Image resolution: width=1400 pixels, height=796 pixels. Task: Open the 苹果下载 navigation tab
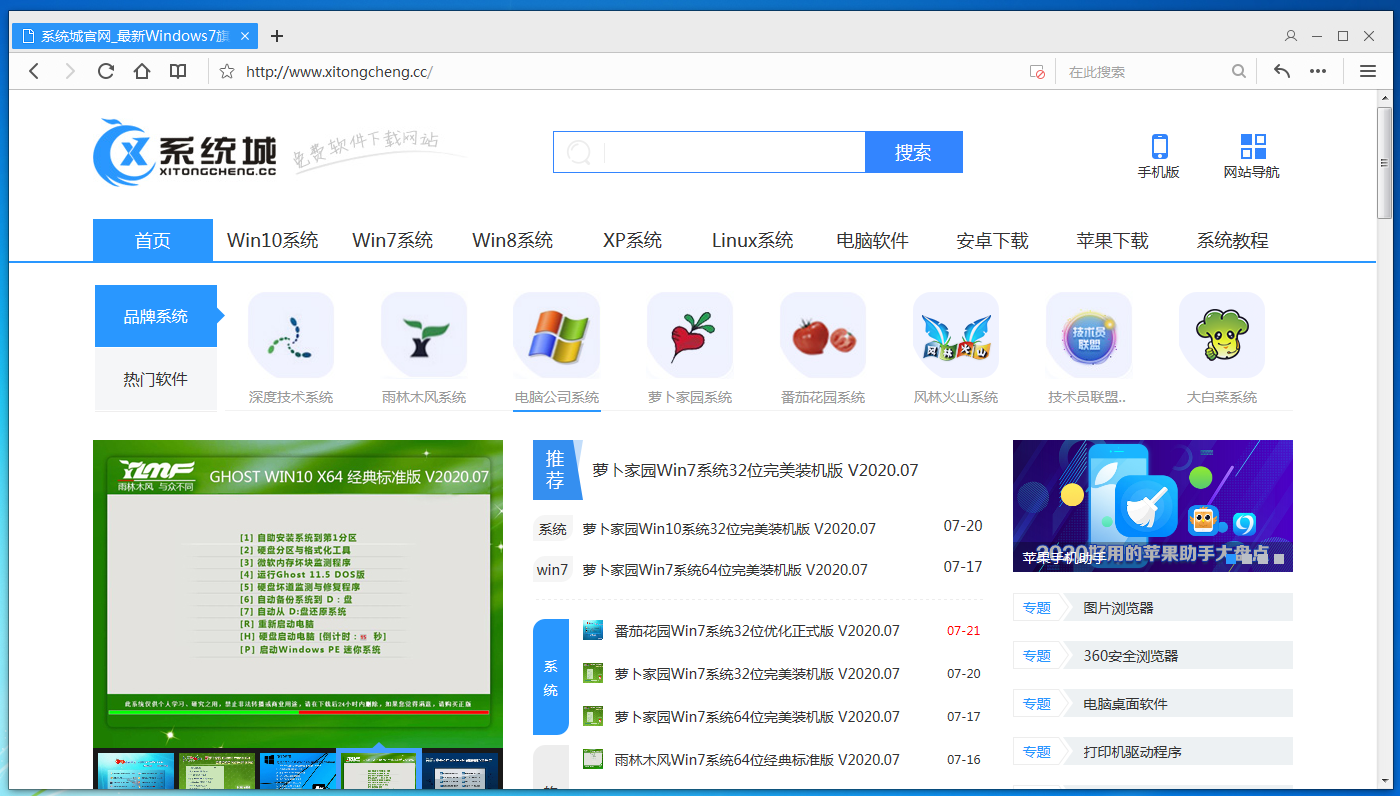point(1113,240)
